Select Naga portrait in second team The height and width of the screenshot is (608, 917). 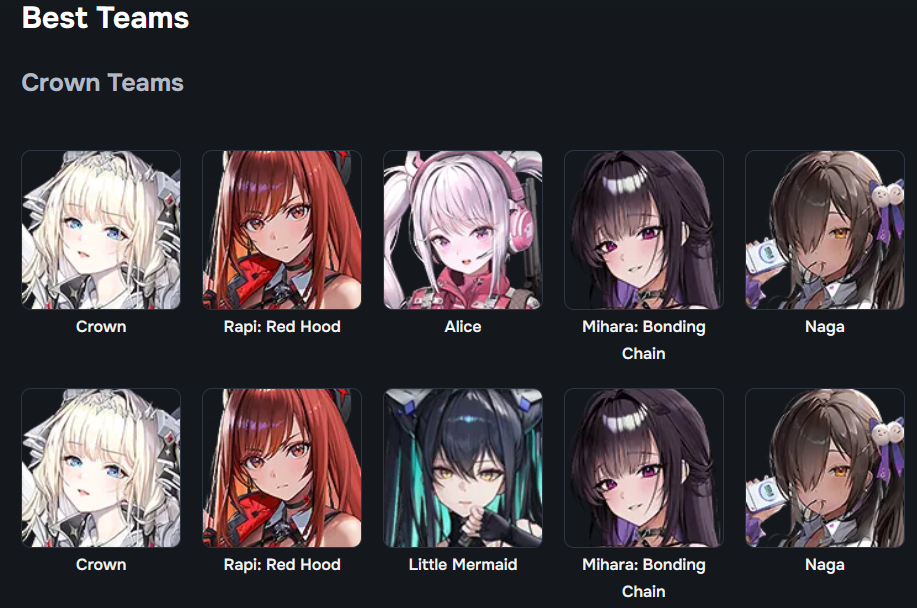click(x=825, y=468)
